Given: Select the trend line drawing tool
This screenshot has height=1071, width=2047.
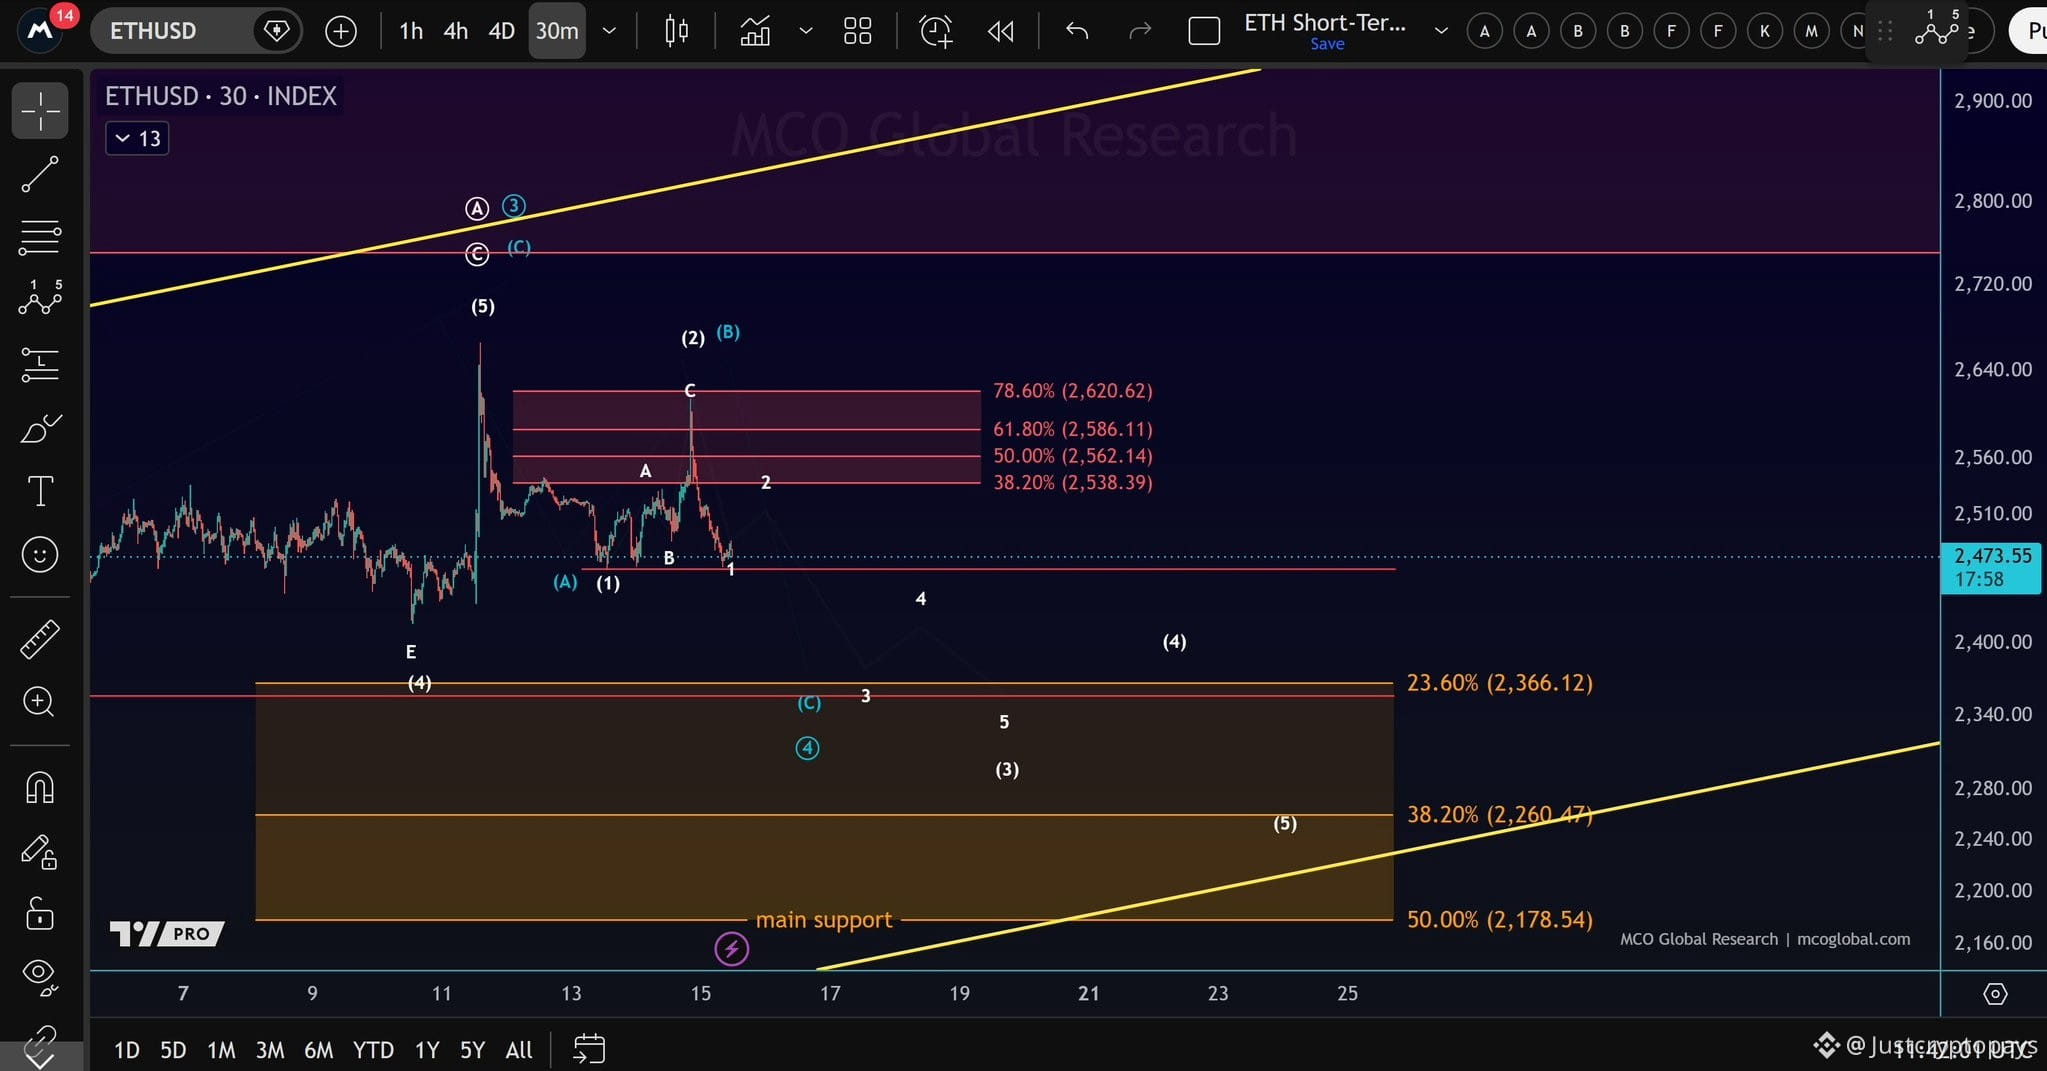Looking at the screenshot, I should (40, 174).
